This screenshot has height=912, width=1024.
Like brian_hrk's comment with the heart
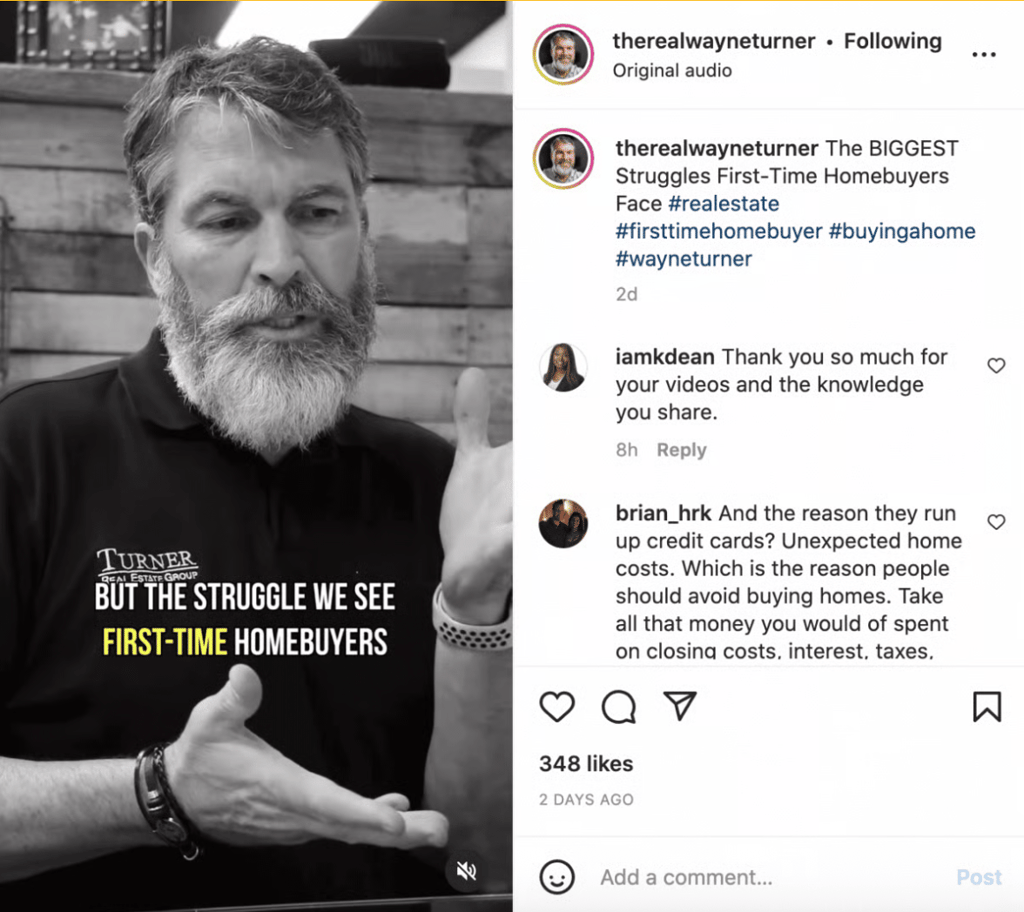pyautogui.click(x=996, y=522)
